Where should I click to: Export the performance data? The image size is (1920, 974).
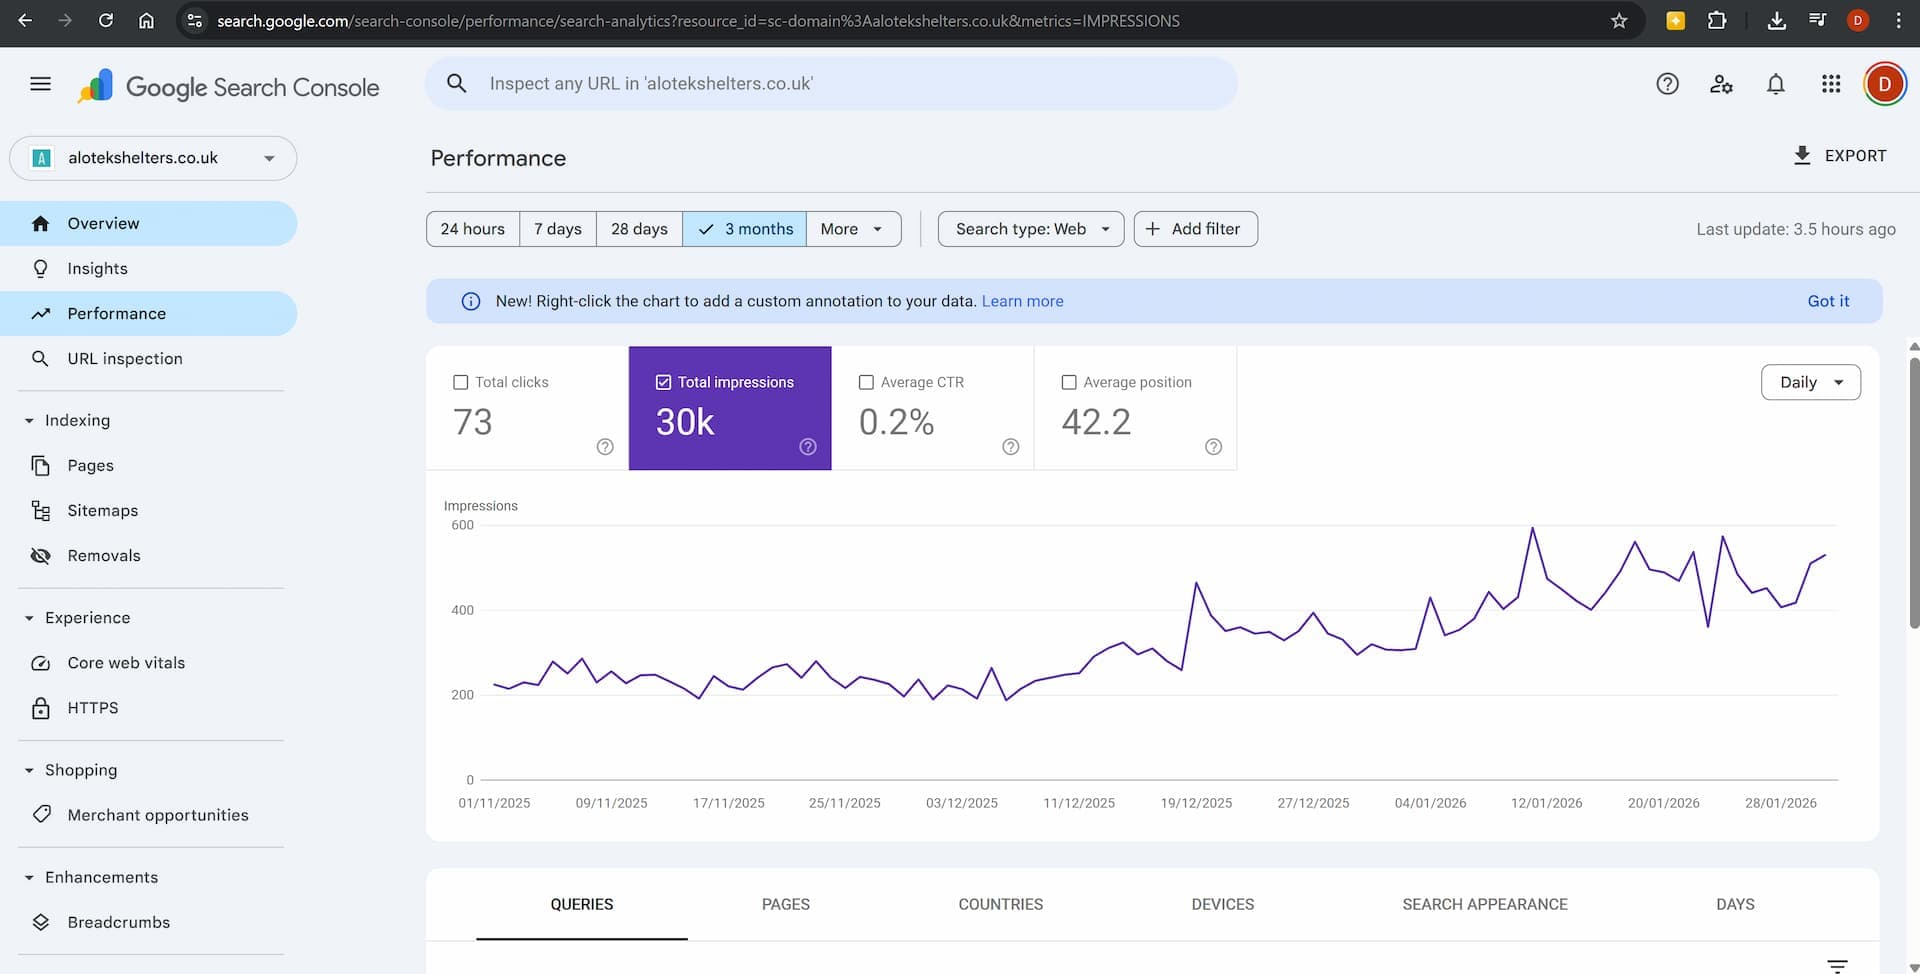tap(1840, 156)
